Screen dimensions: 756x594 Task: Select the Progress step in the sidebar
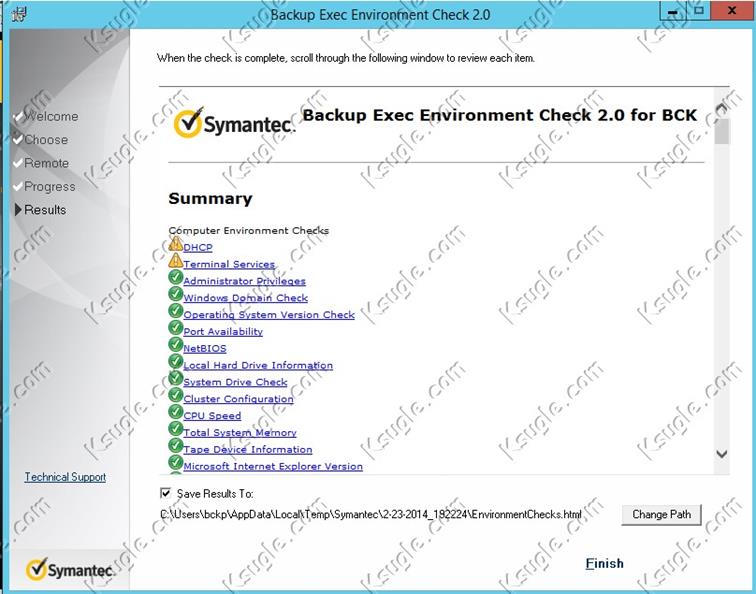point(50,187)
